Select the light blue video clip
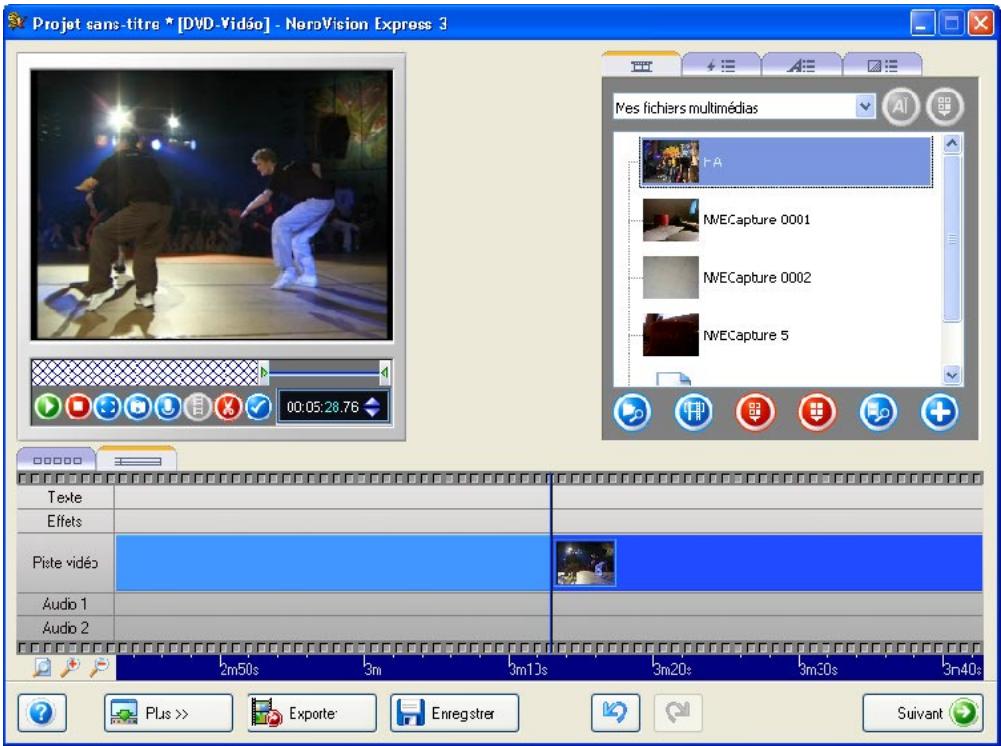 point(333,563)
